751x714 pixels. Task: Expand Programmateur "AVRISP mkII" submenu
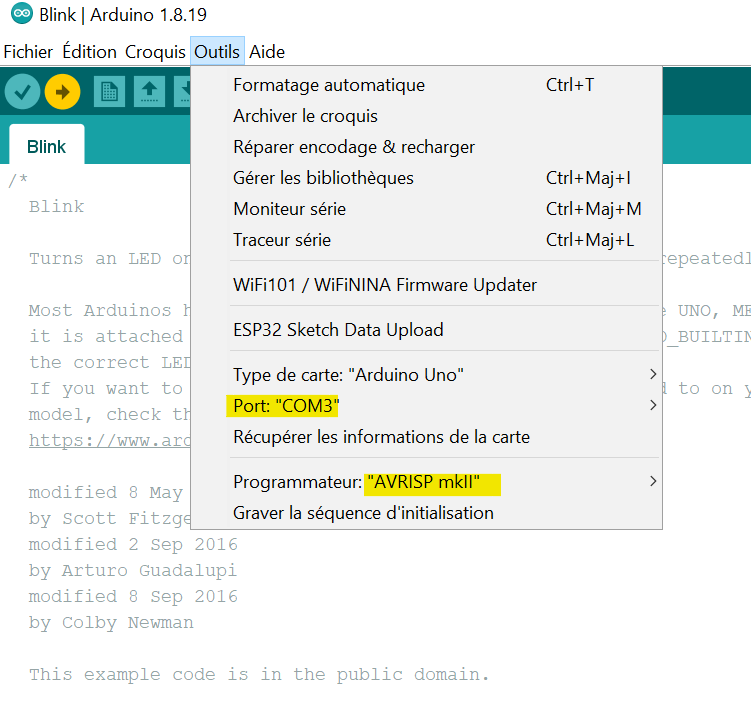coord(426,482)
